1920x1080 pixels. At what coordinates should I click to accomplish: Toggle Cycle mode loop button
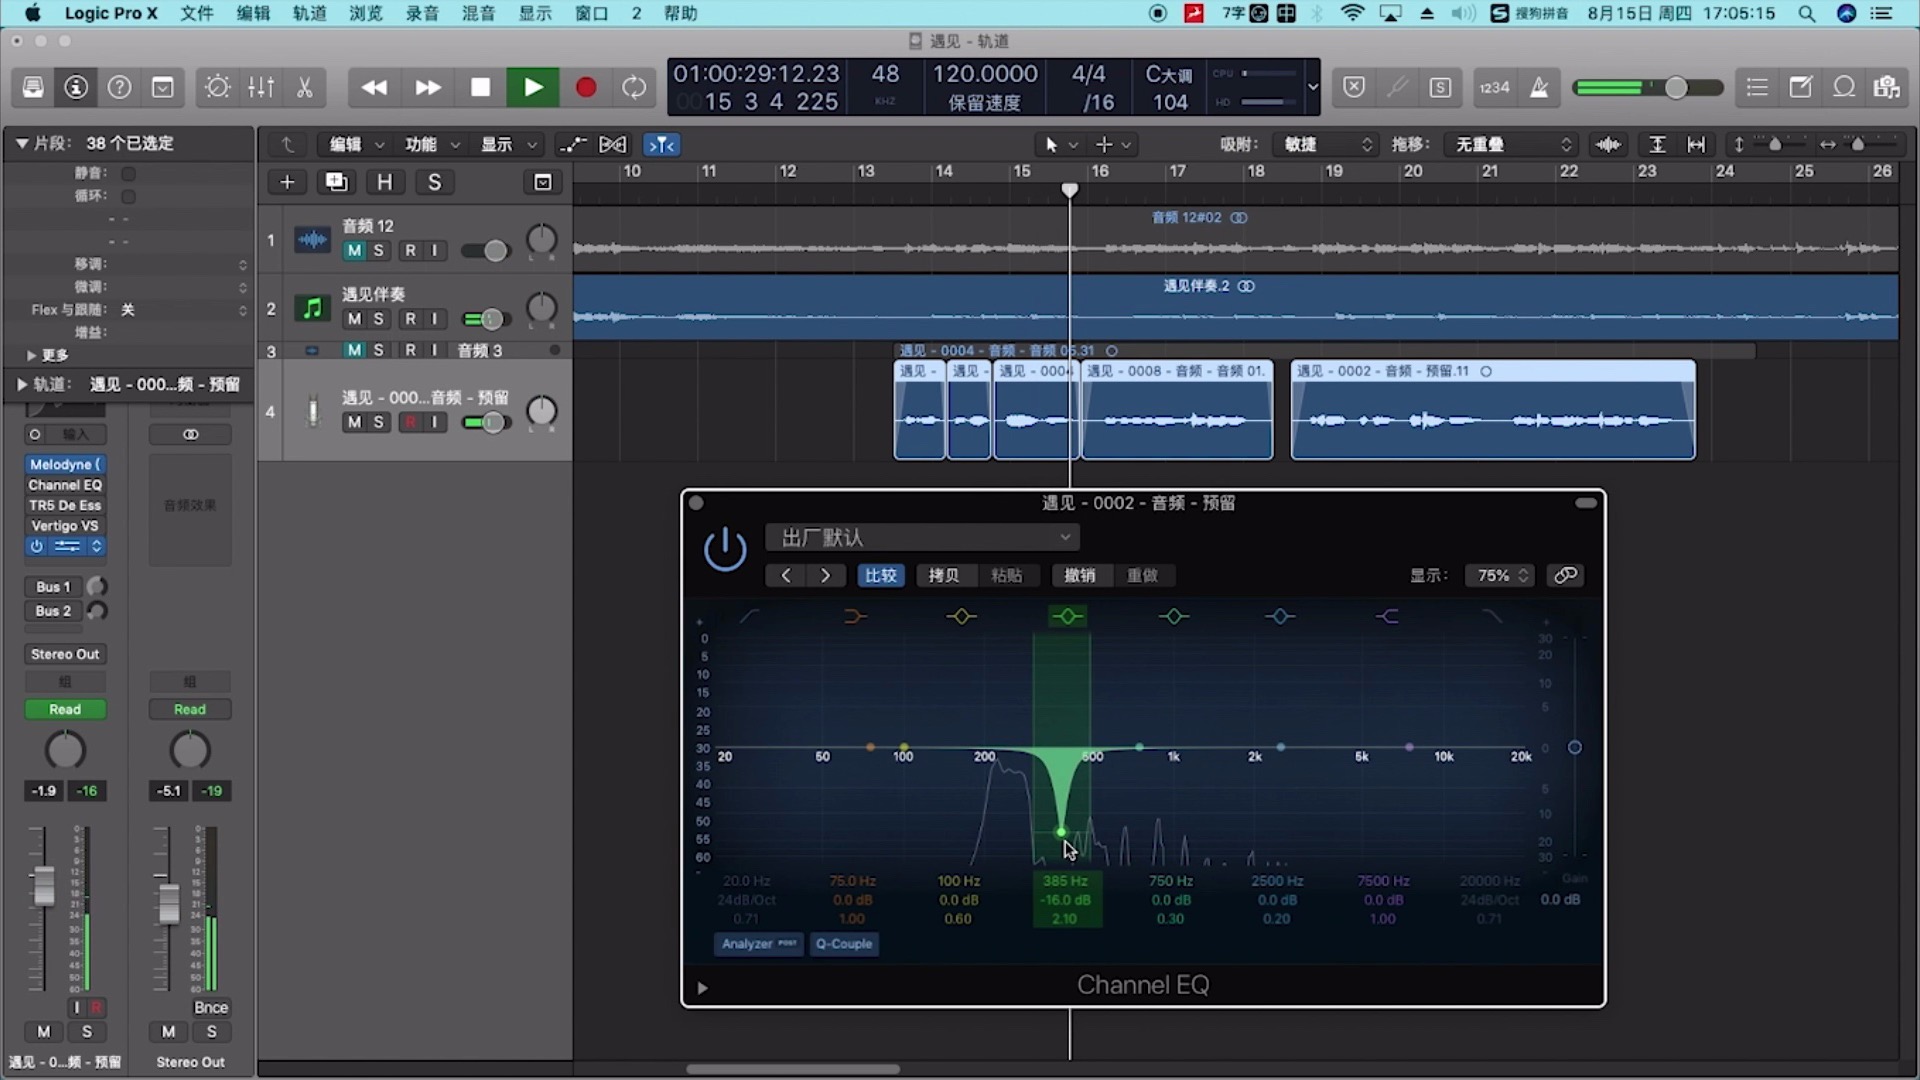point(634,88)
